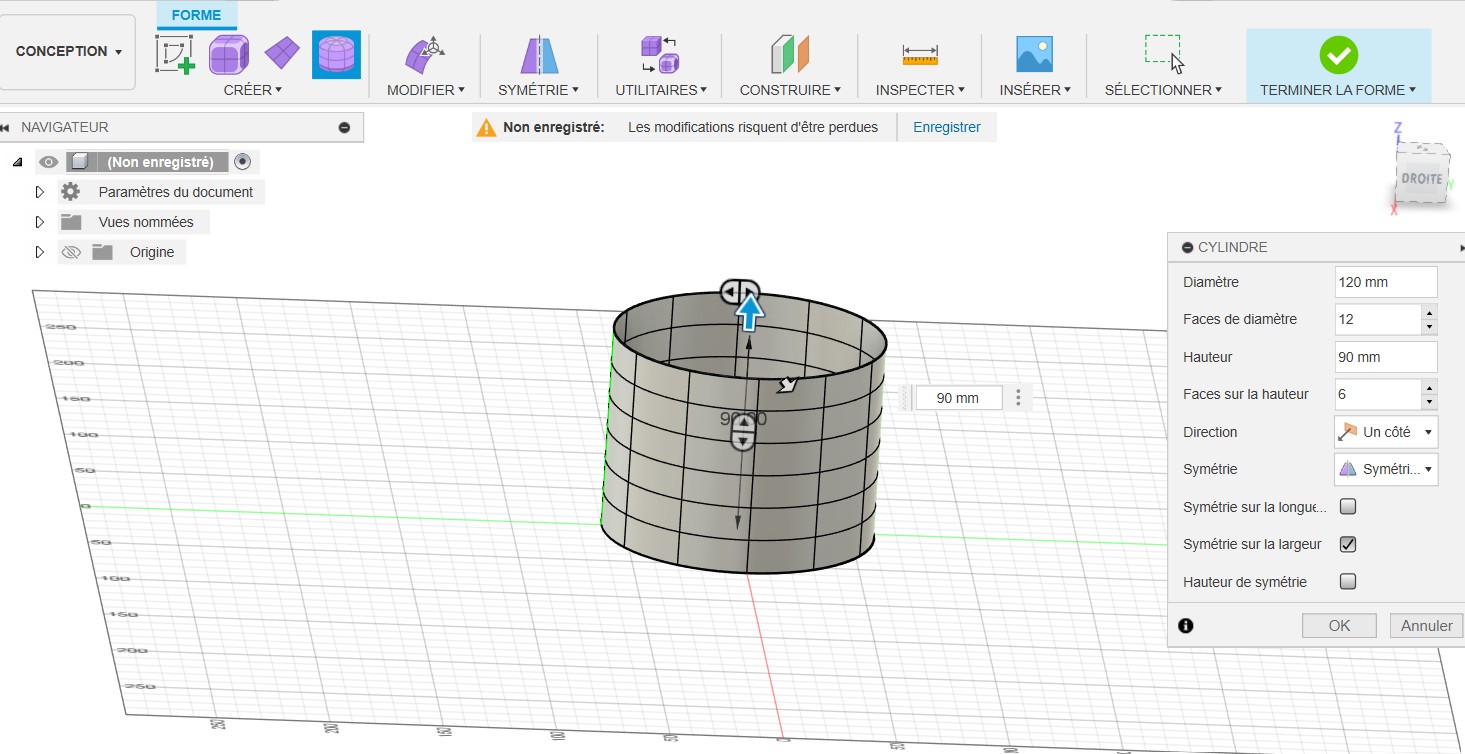Switch to the FORME tab

(196, 15)
